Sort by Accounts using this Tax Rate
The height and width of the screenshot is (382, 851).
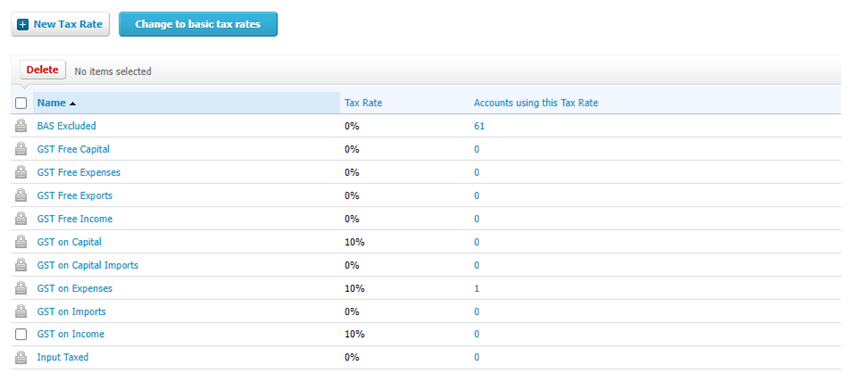pyautogui.click(x=536, y=103)
